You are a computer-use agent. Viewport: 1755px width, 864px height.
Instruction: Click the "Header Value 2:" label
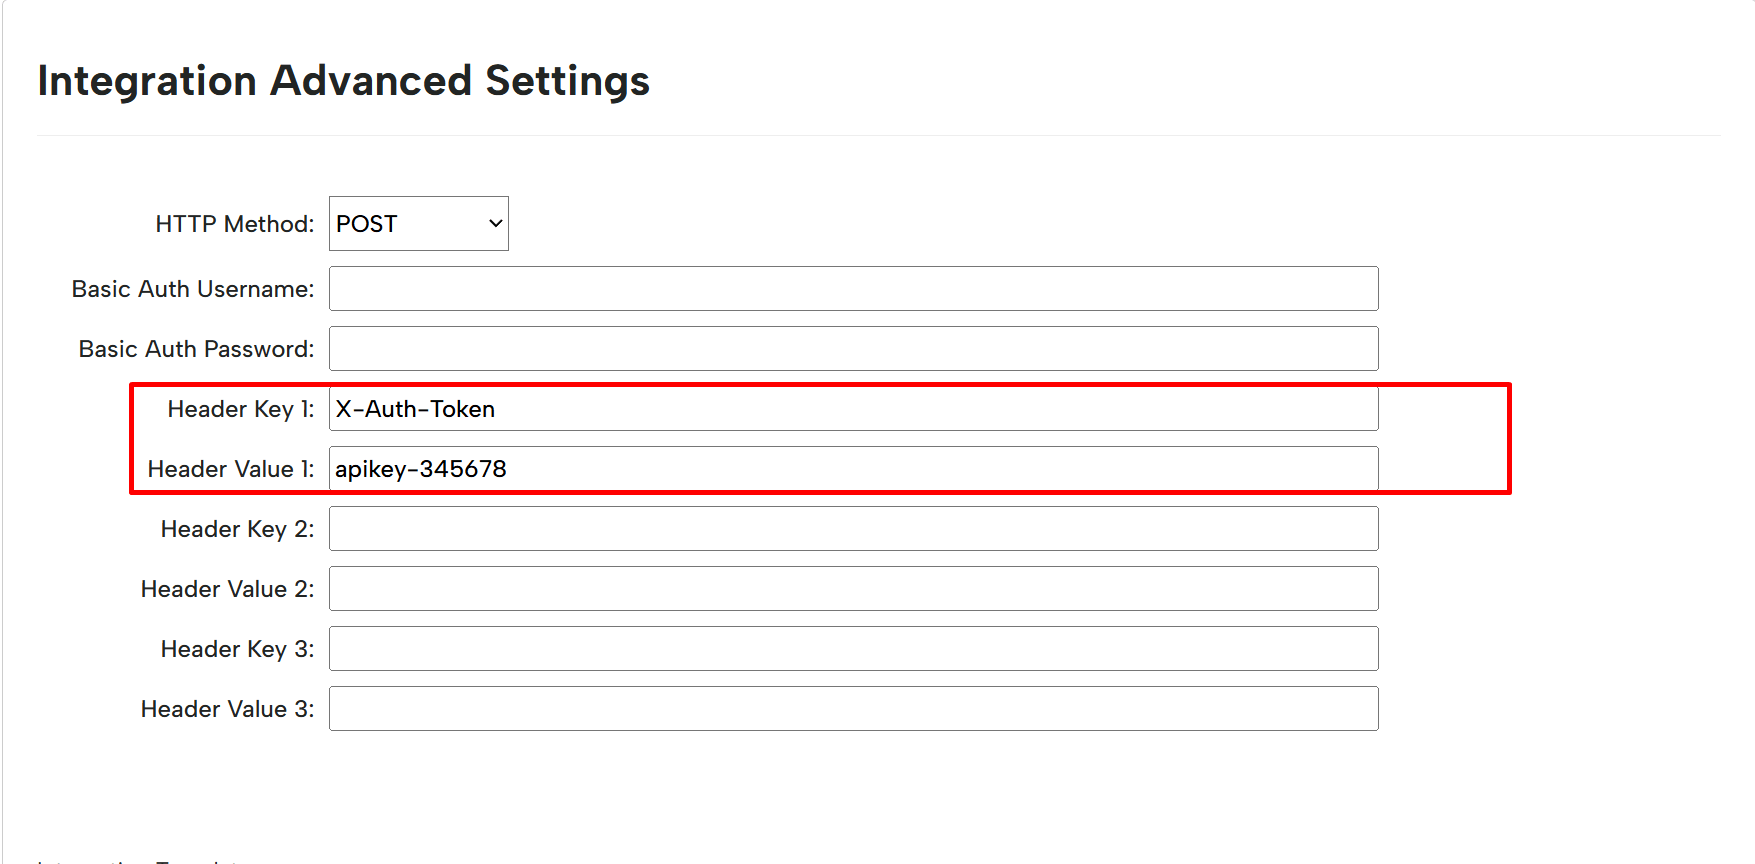coord(227,589)
